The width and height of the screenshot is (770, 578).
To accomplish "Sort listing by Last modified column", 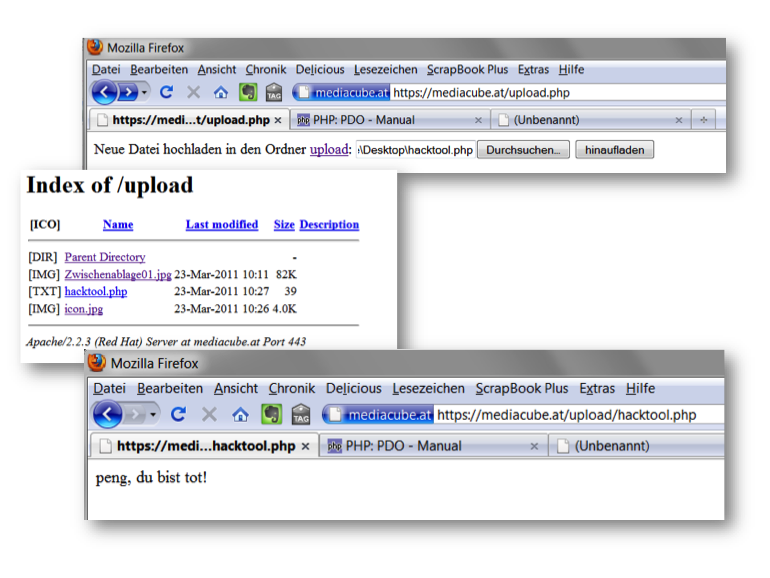I will point(221,224).
